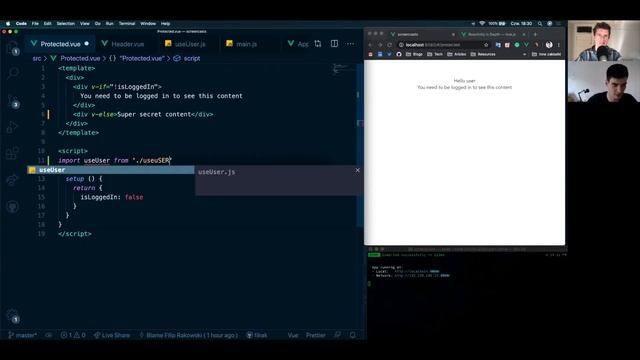Open the browser three-dot menu

559,45
